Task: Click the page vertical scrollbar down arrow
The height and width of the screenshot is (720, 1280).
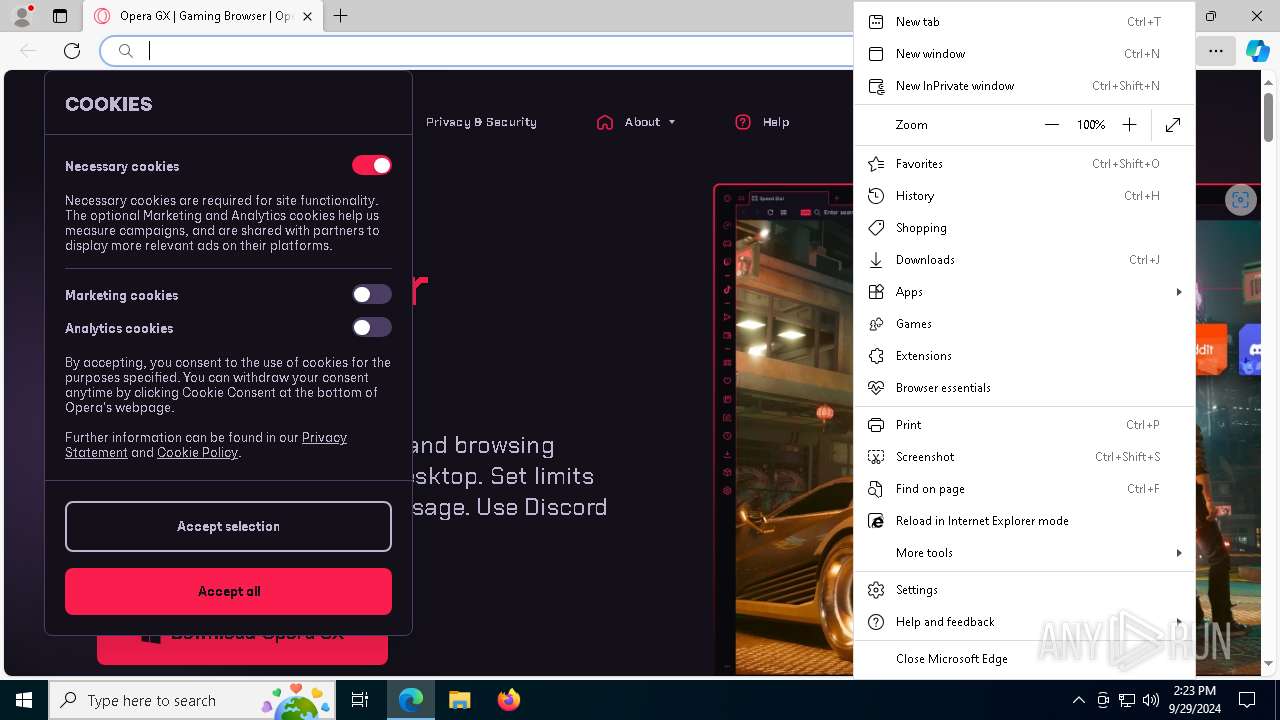Action: point(1268,664)
